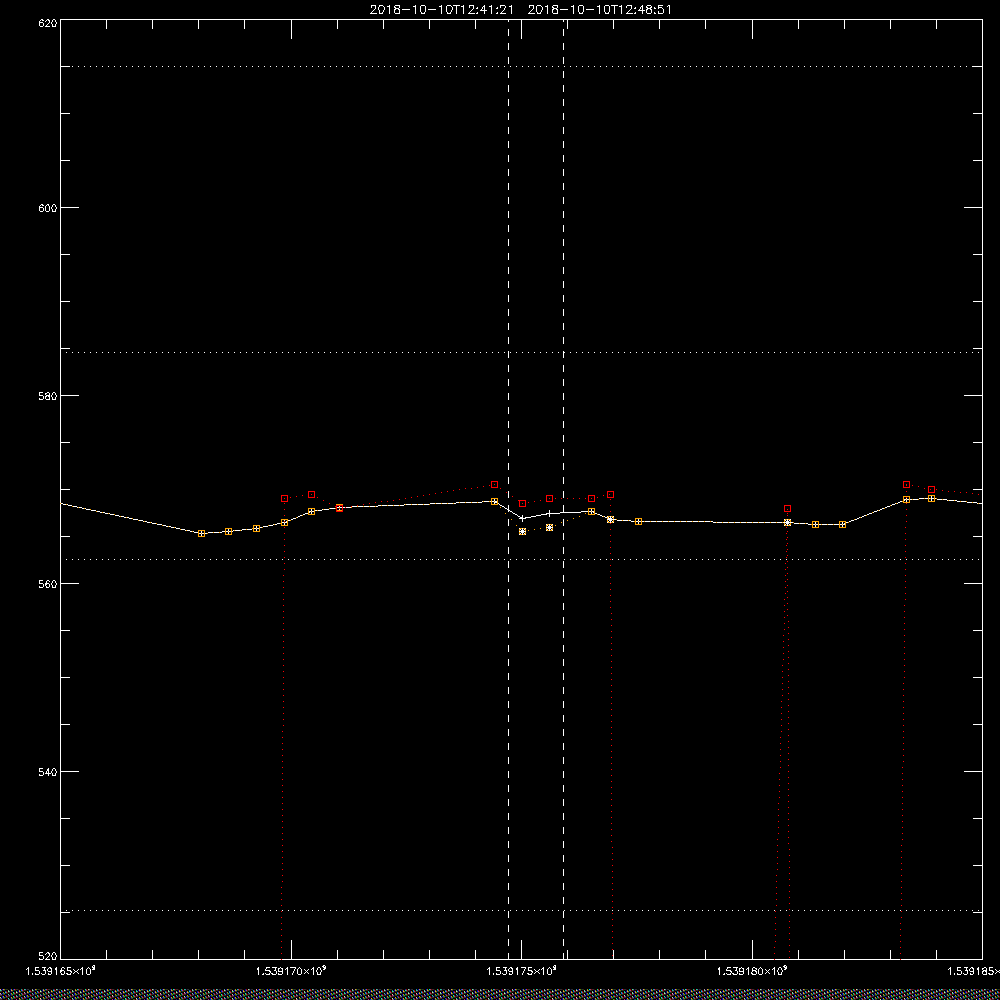Click the 2018-10-10T12:41:21 start timestamp
Image resolution: width=1000 pixels, height=1000 pixels.
pyautogui.click(x=441, y=10)
